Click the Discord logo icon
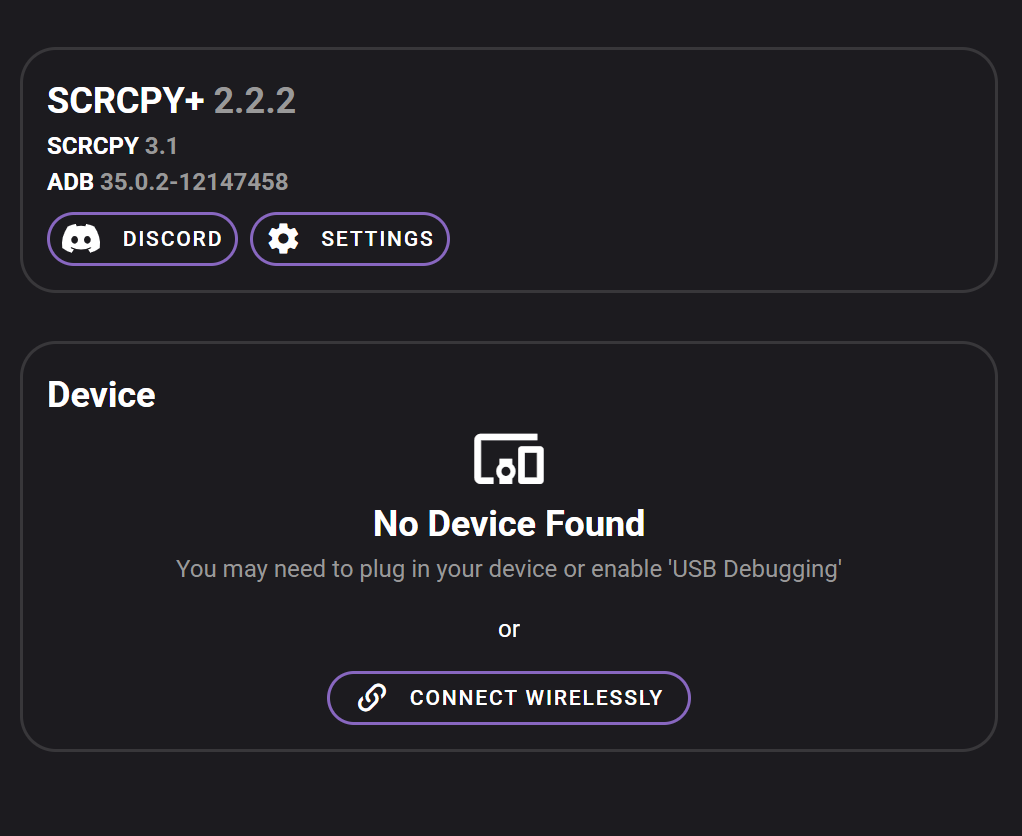 coord(81,239)
